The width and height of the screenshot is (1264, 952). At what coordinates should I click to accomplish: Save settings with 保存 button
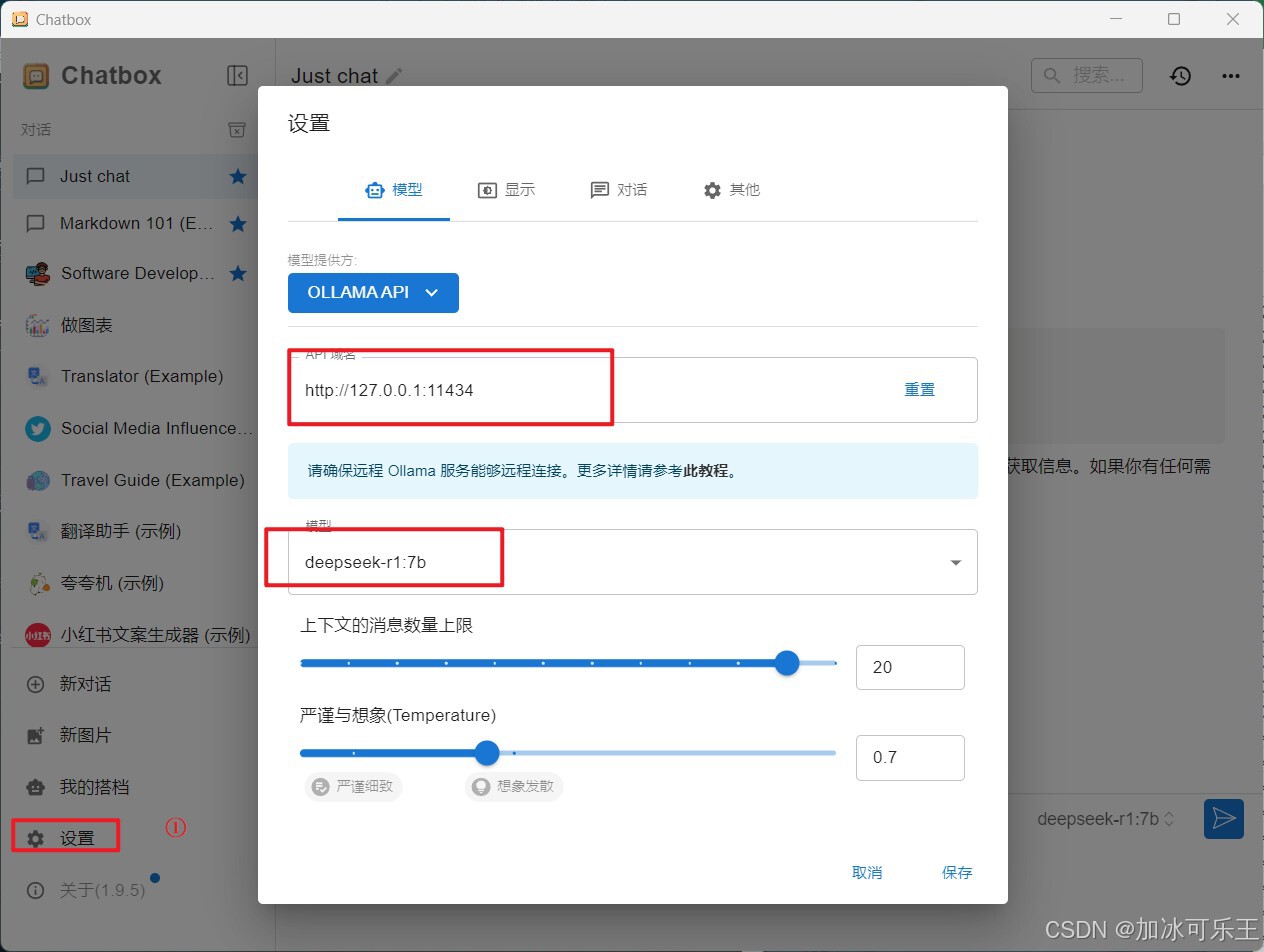(x=956, y=871)
